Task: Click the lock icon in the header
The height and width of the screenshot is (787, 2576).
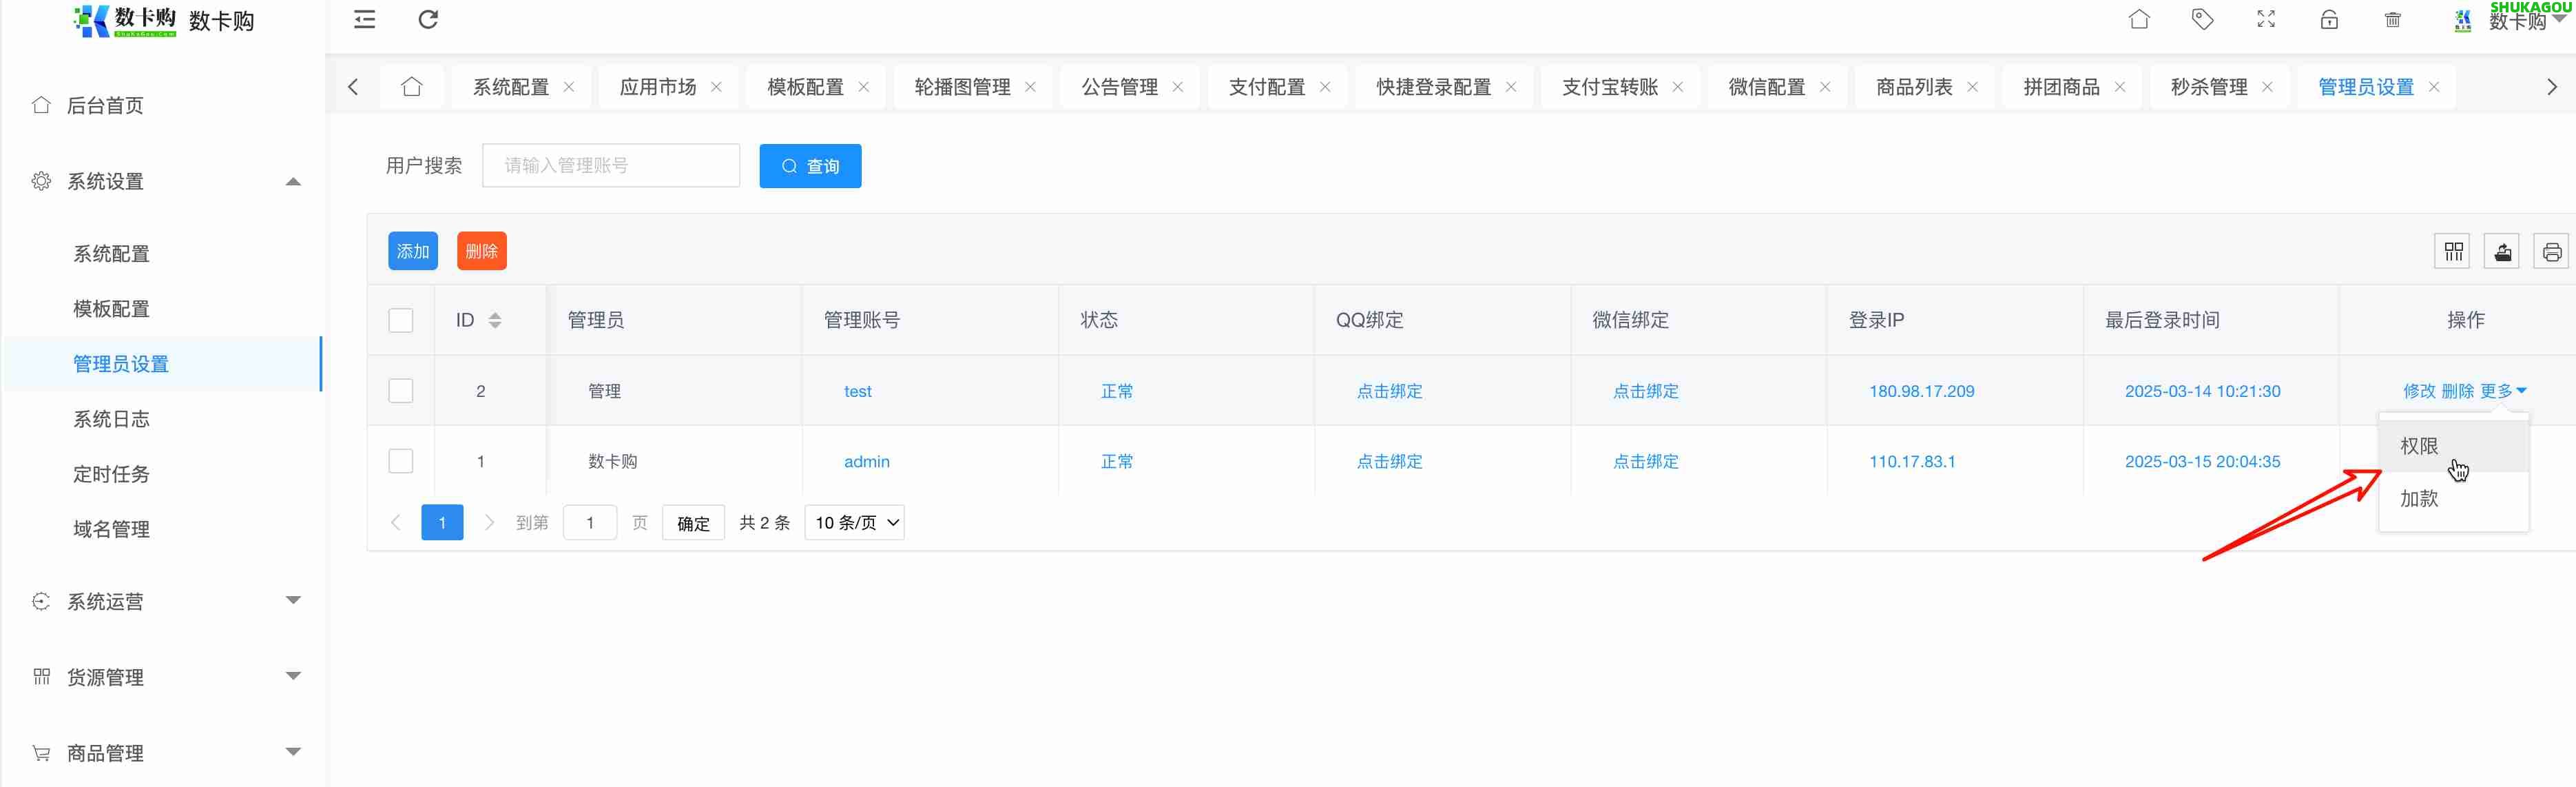Action: pyautogui.click(x=2330, y=19)
